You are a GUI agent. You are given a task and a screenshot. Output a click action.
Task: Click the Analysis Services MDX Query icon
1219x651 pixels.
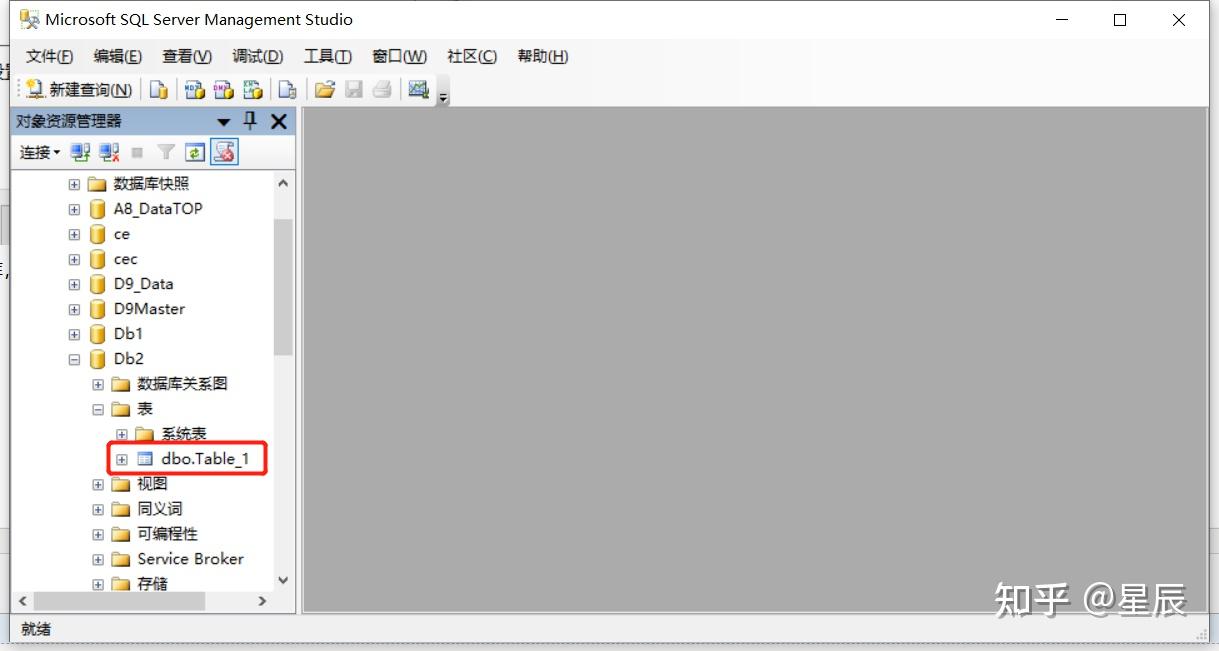pyautogui.click(x=193, y=90)
